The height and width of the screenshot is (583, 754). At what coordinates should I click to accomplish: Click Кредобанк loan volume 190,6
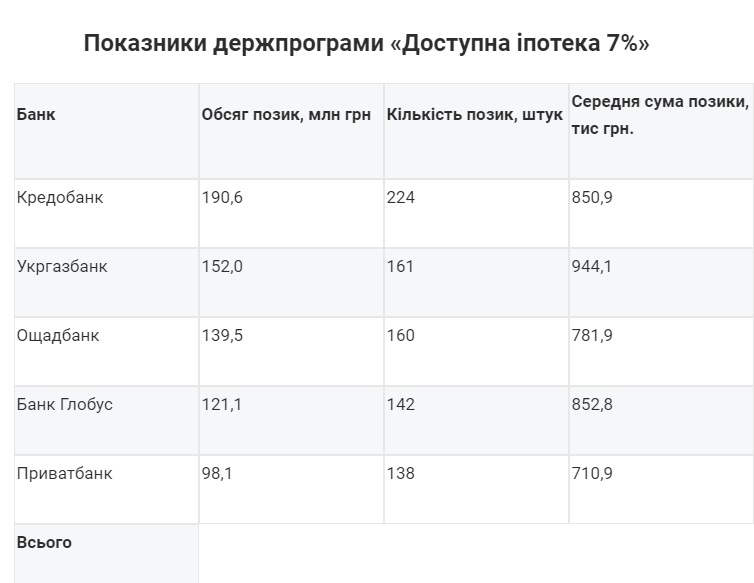point(291,214)
